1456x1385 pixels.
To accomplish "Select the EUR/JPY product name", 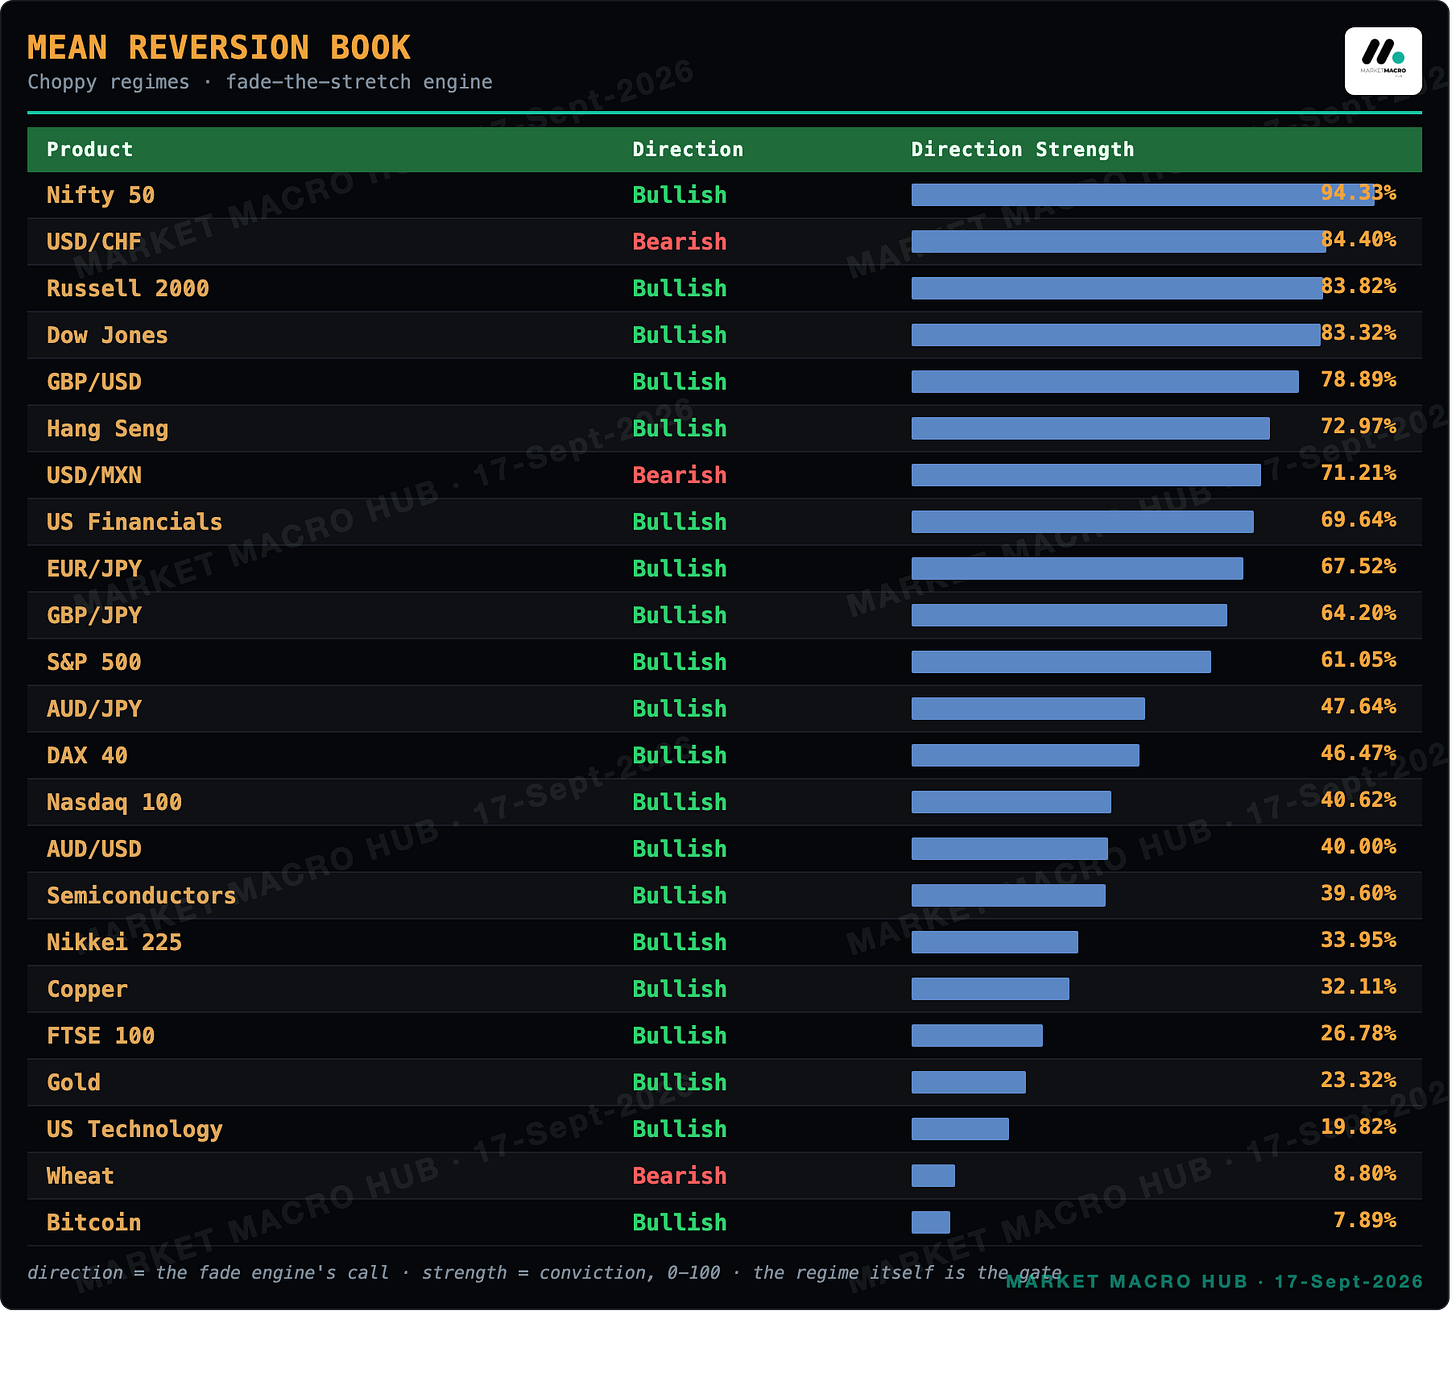I will [94, 569].
